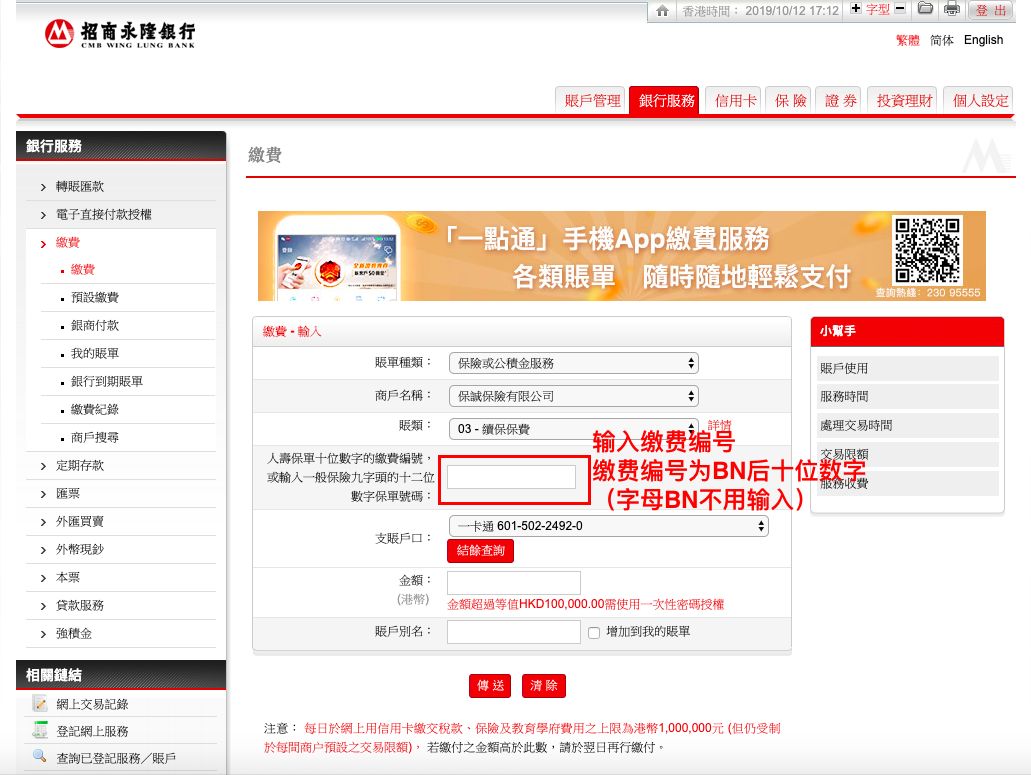Image resolution: width=1031 pixels, height=775 pixels.
Task: Switch to the 信用卡 tab
Action: point(735,100)
